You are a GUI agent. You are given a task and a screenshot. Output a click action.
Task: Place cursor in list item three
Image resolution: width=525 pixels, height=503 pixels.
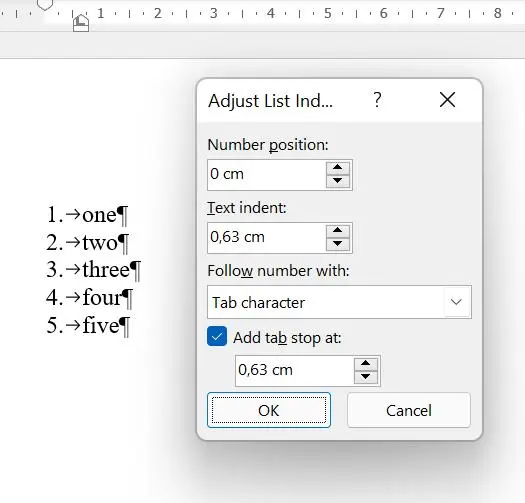(x=106, y=270)
